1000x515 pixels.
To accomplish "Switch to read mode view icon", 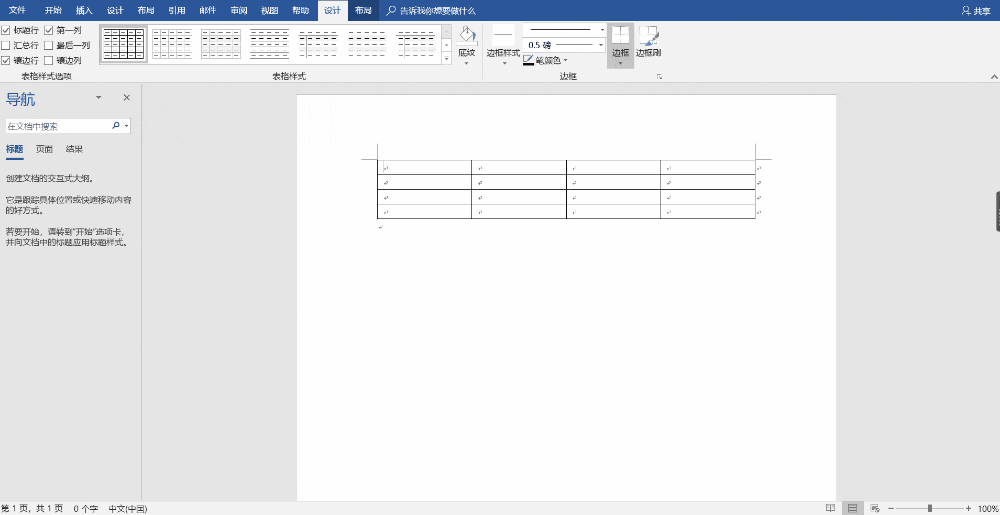I will tap(830, 508).
